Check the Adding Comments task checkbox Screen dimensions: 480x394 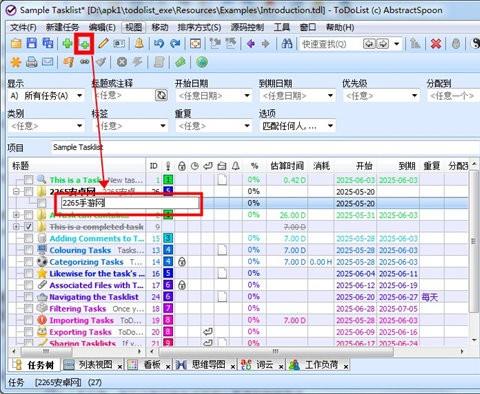point(29,239)
